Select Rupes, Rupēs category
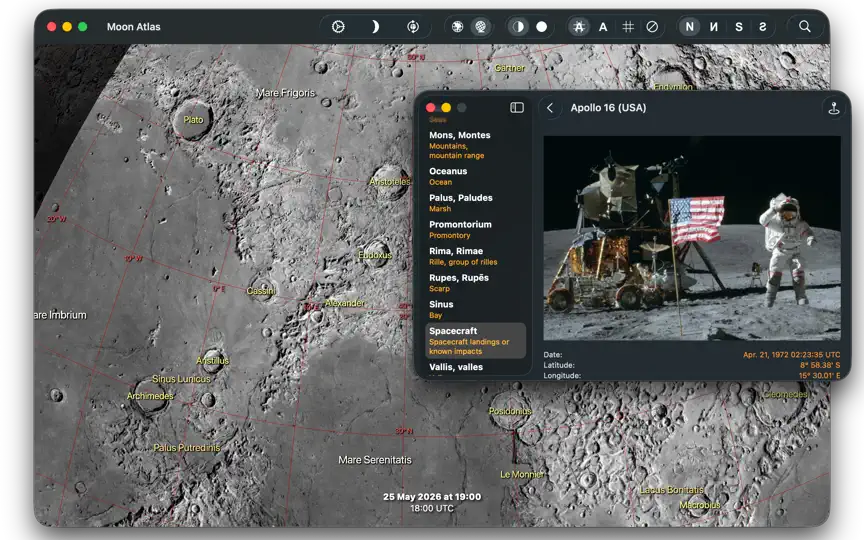 [475, 283]
